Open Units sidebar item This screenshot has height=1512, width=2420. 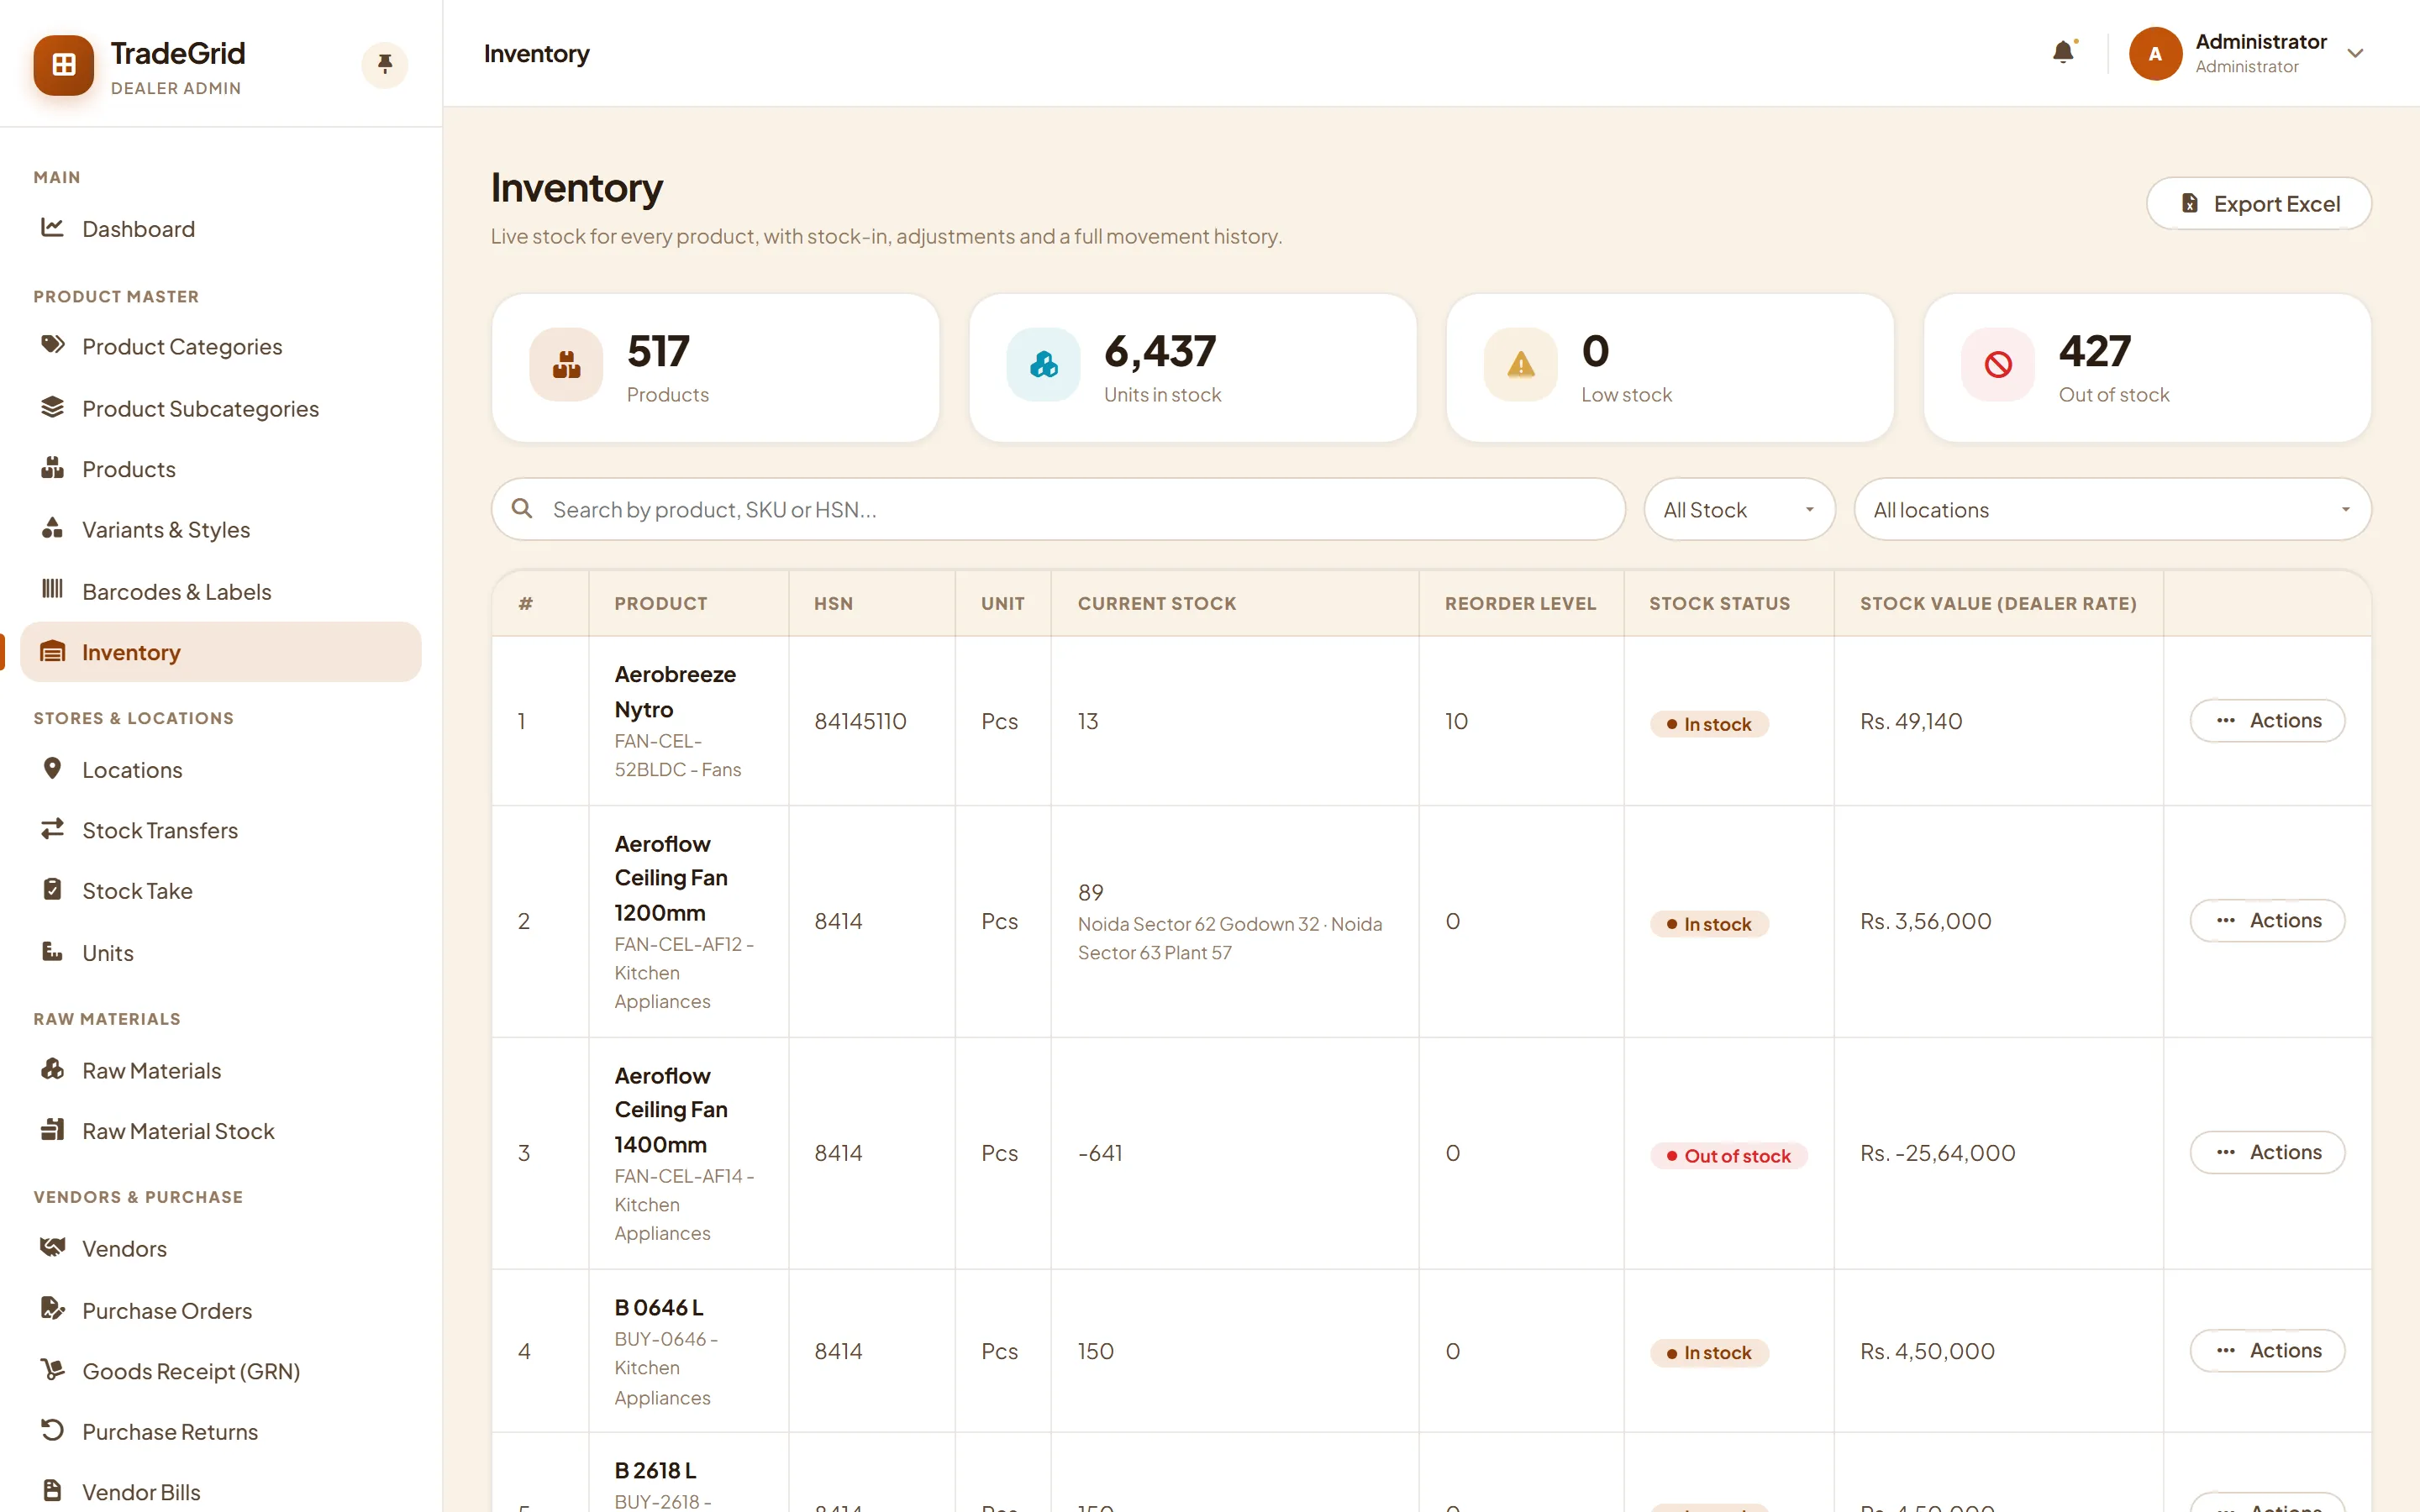(x=220, y=952)
